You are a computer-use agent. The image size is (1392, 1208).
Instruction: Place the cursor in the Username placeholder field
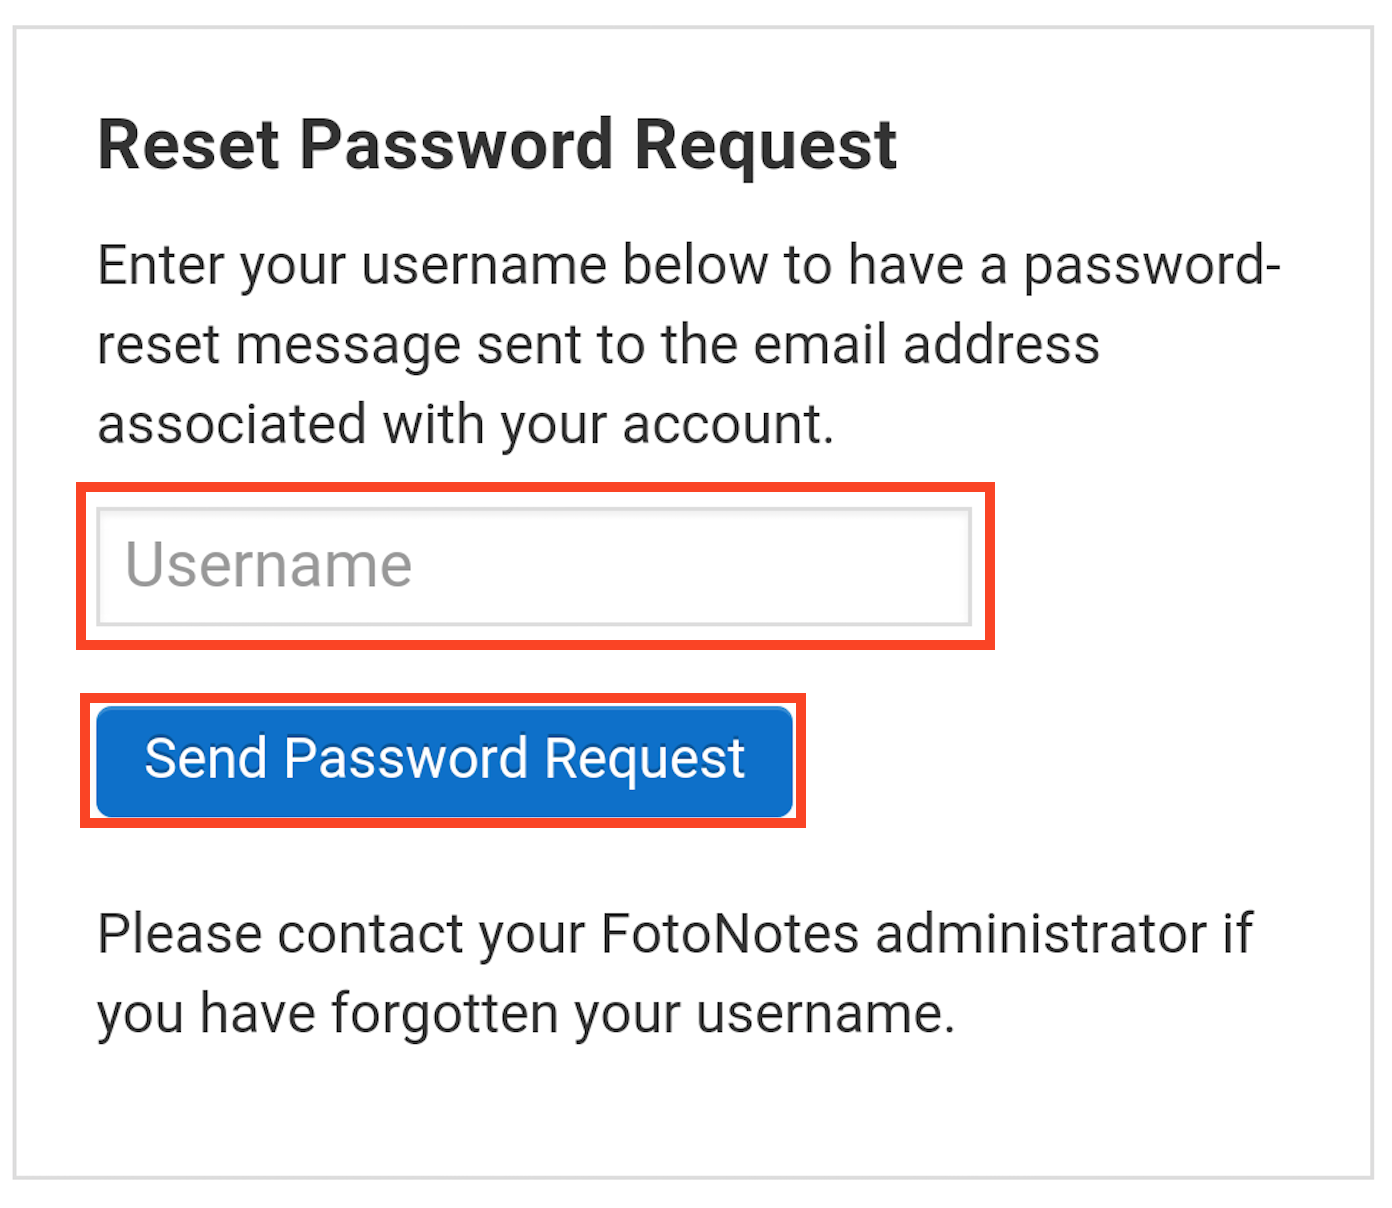point(534,566)
